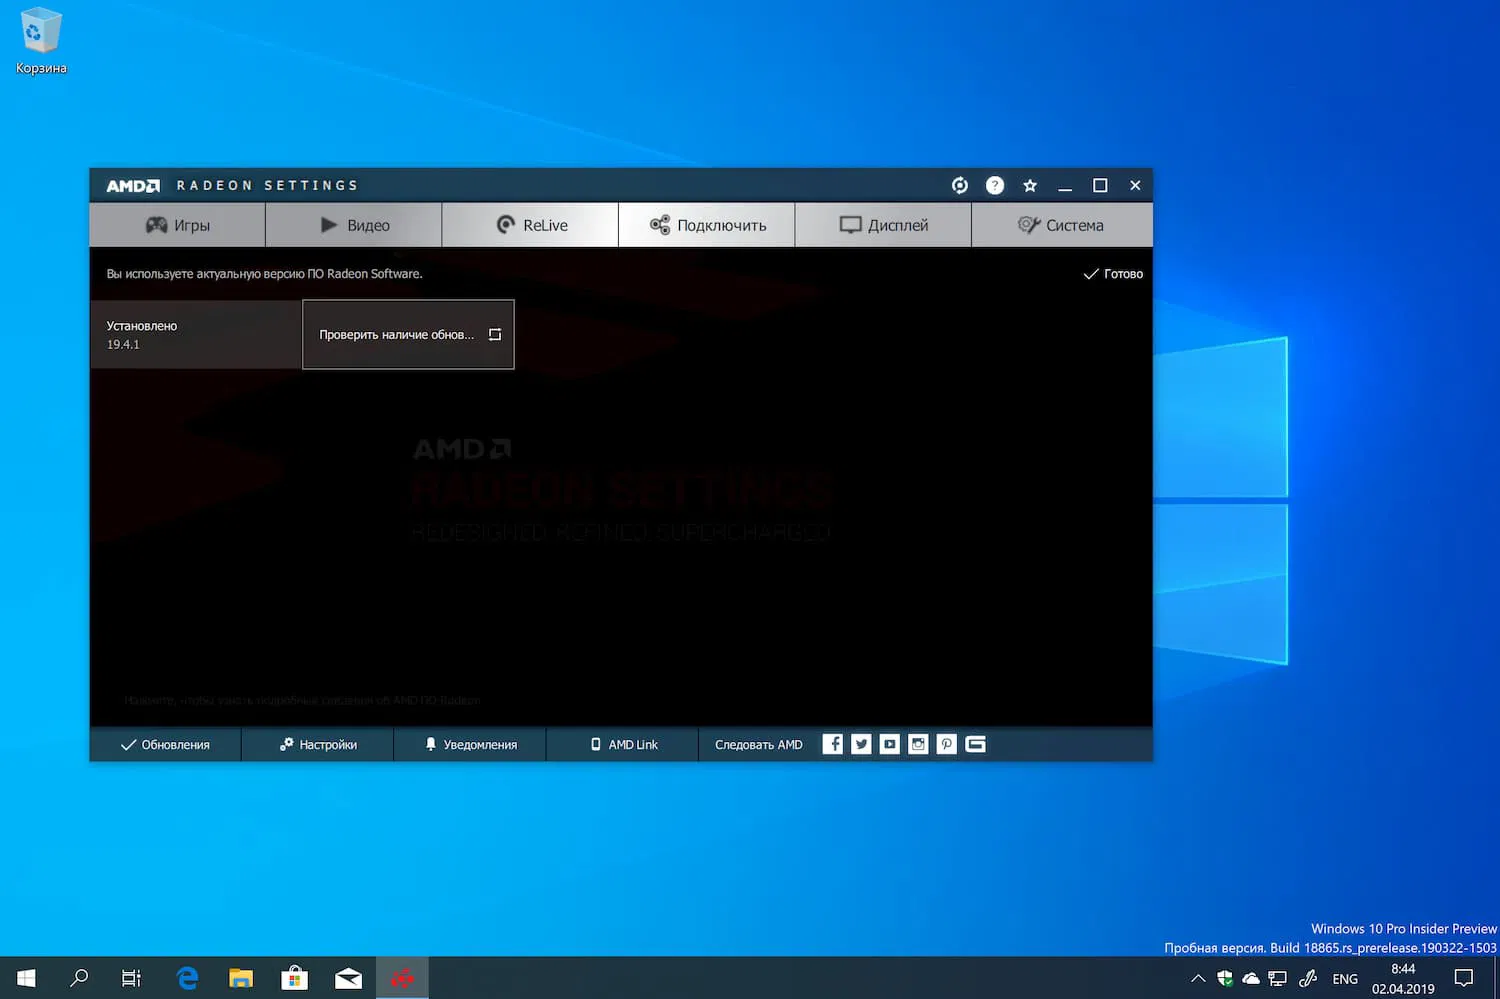Open AMD's Twitter feed via bird icon
The width and height of the screenshot is (1500, 999).
(860, 744)
